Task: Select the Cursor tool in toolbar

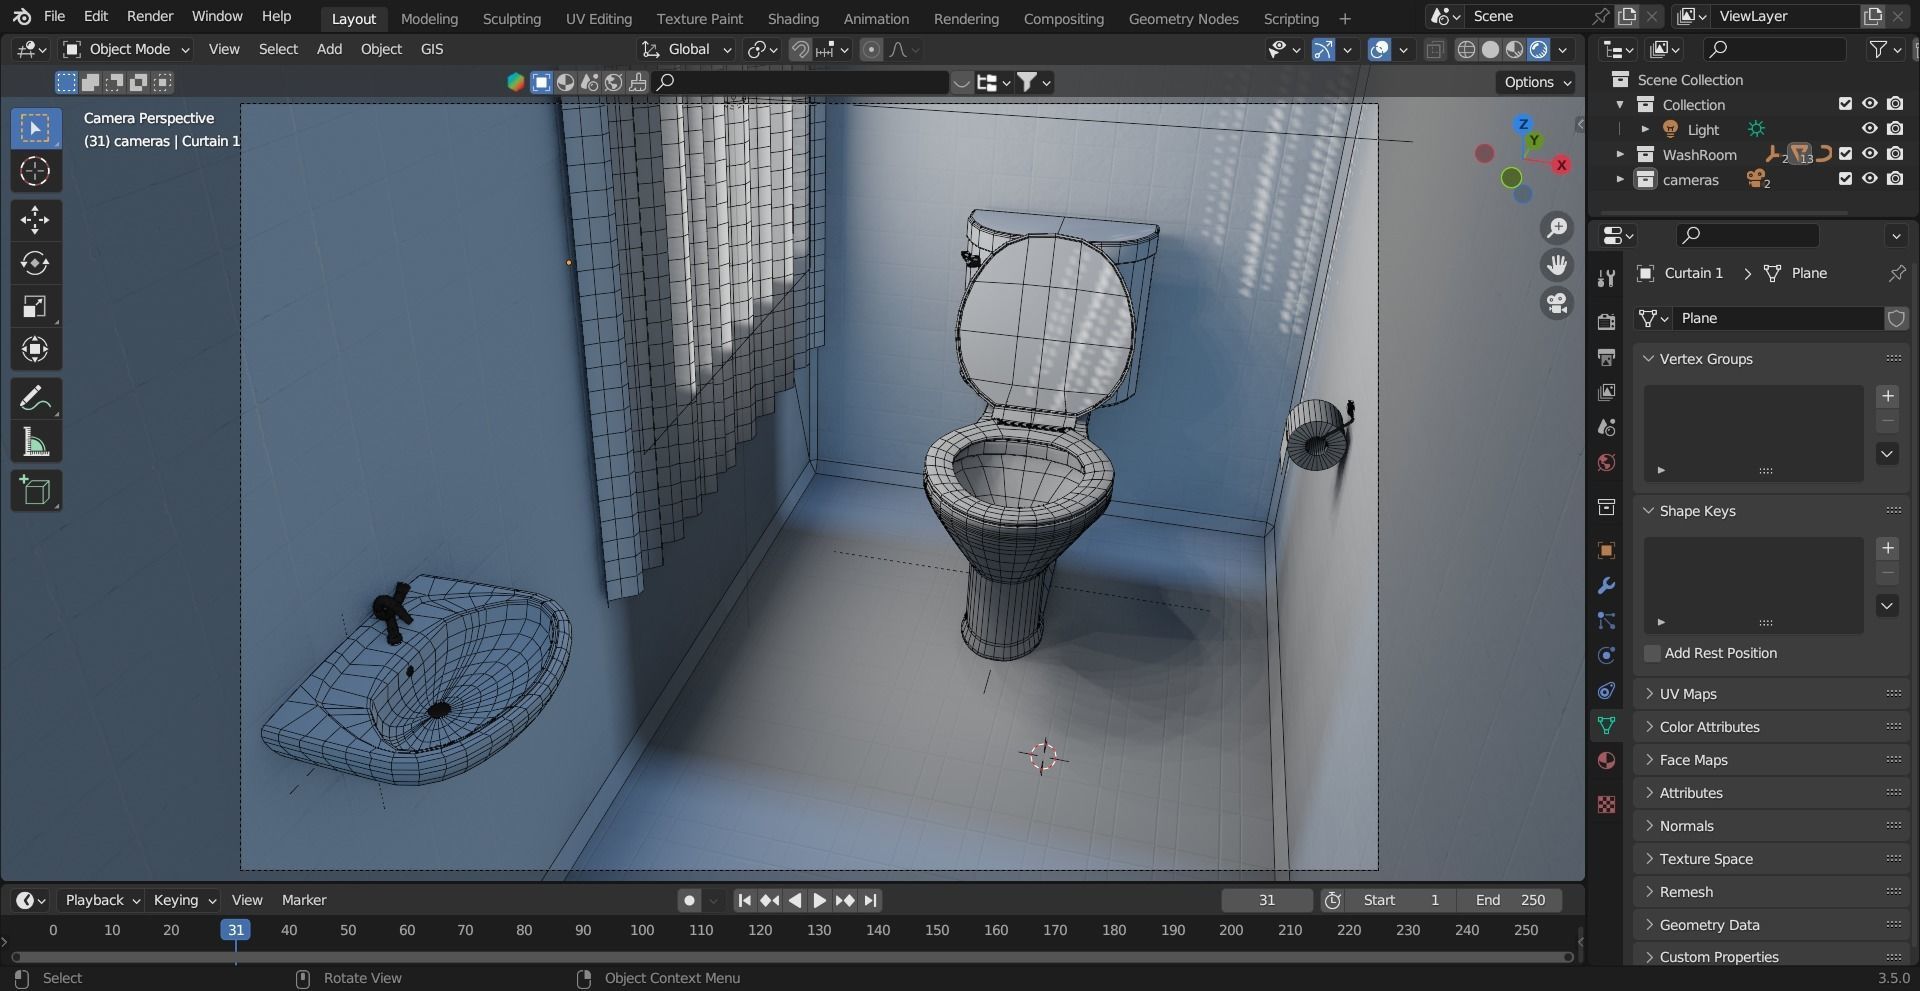Action: pyautogui.click(x=35, y=171)
